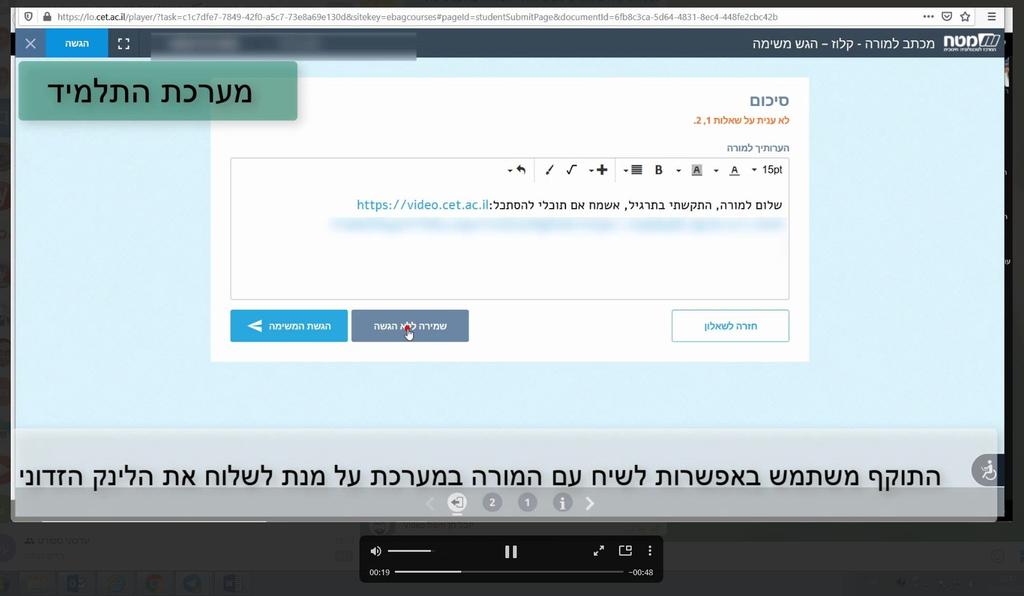Toggle the fullscreen brackets icon in header
1024x596 pixels.
(123, 44)
